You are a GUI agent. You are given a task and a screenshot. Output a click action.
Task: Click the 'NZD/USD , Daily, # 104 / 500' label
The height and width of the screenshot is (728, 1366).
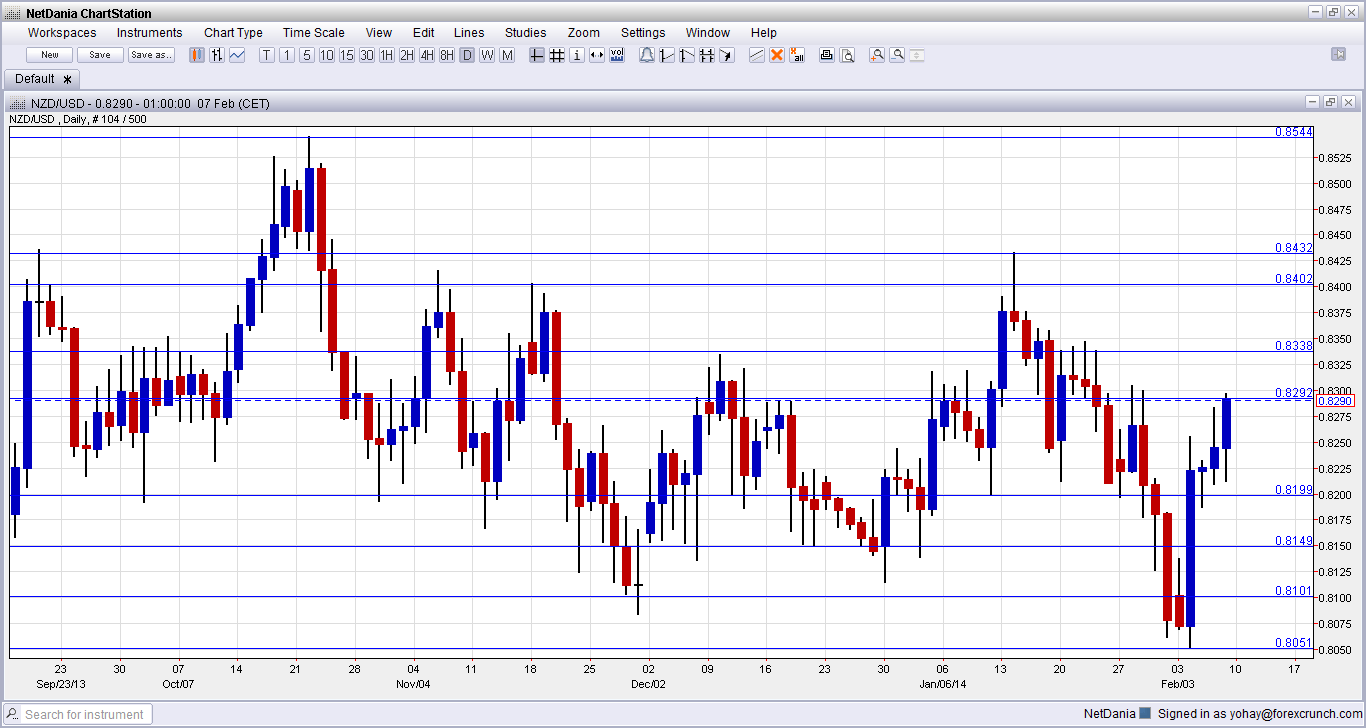point(78,119)
